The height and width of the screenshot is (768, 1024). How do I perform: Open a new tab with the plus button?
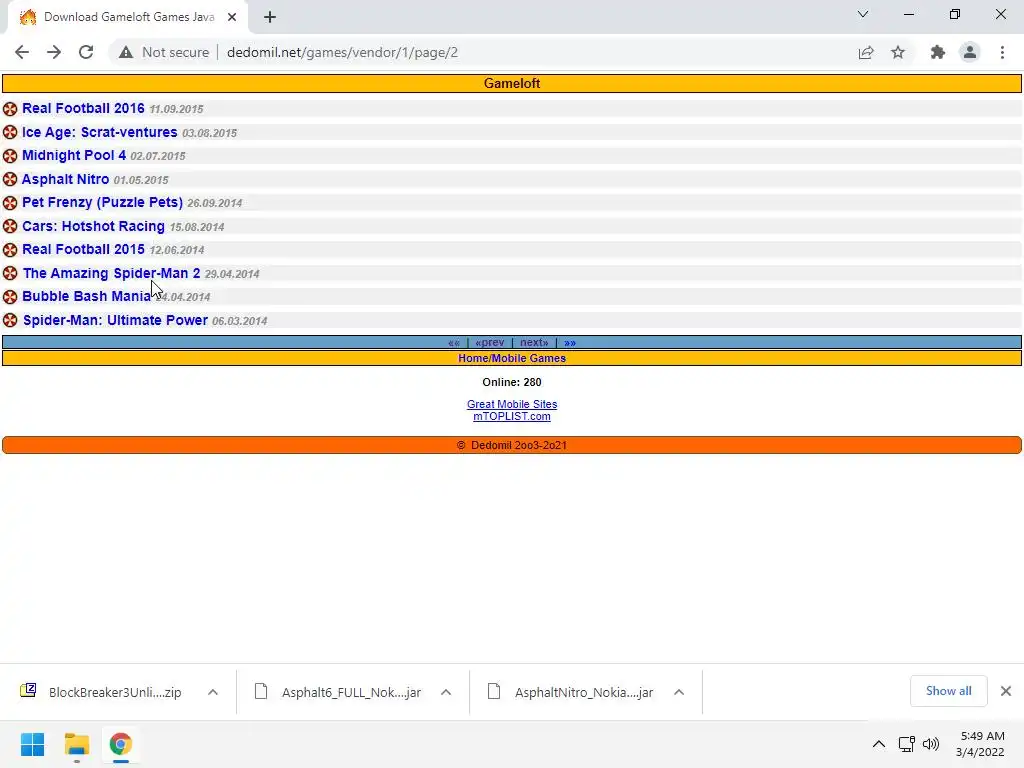pyautogui.click(x=270, y=17)
